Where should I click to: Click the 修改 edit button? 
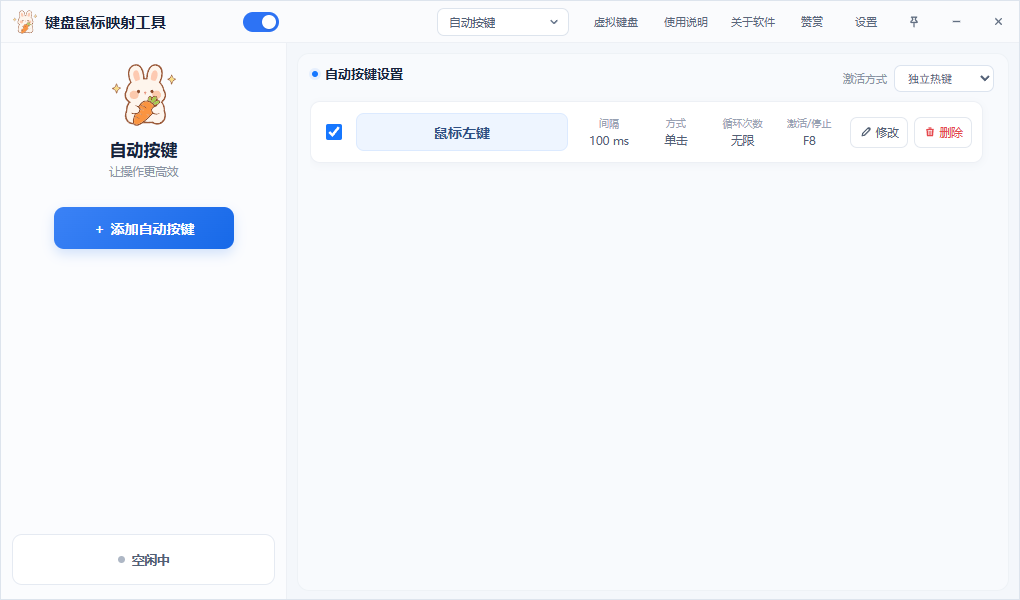879,132
